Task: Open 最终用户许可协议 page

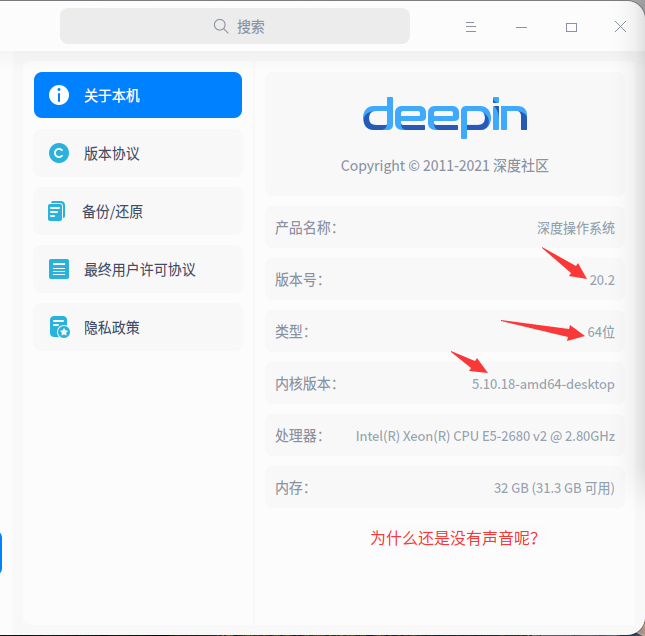Action: pyautogui.click(x=138, y=269)
